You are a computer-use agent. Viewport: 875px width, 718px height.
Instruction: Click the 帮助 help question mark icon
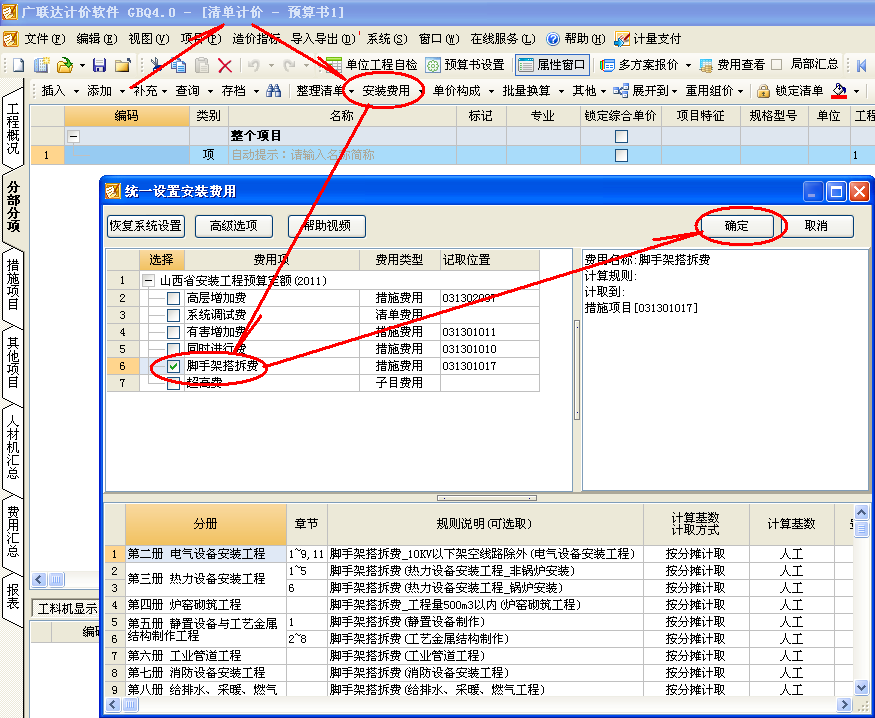552,38
